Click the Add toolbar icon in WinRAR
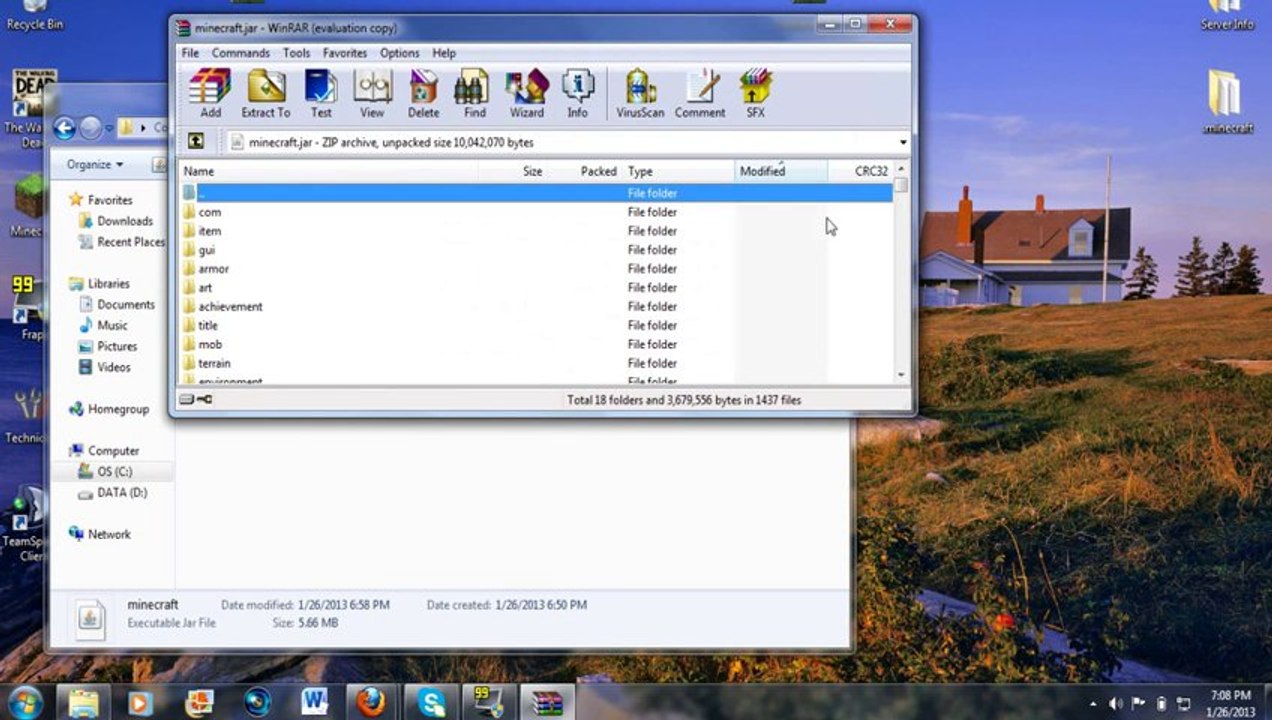Viewport: 1272px width, 720px height. tap(210, 94)
